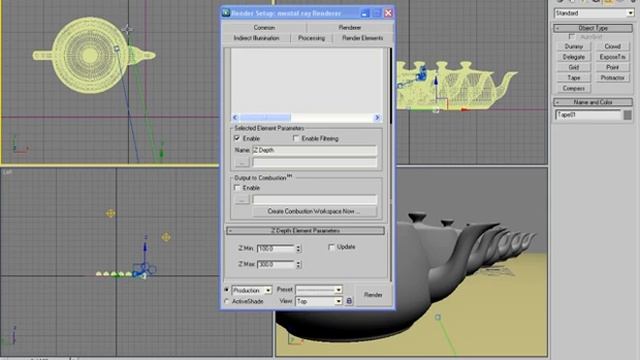Click the Z Max value field
Screen dimensions: 640x360
(x=276, y=264)
